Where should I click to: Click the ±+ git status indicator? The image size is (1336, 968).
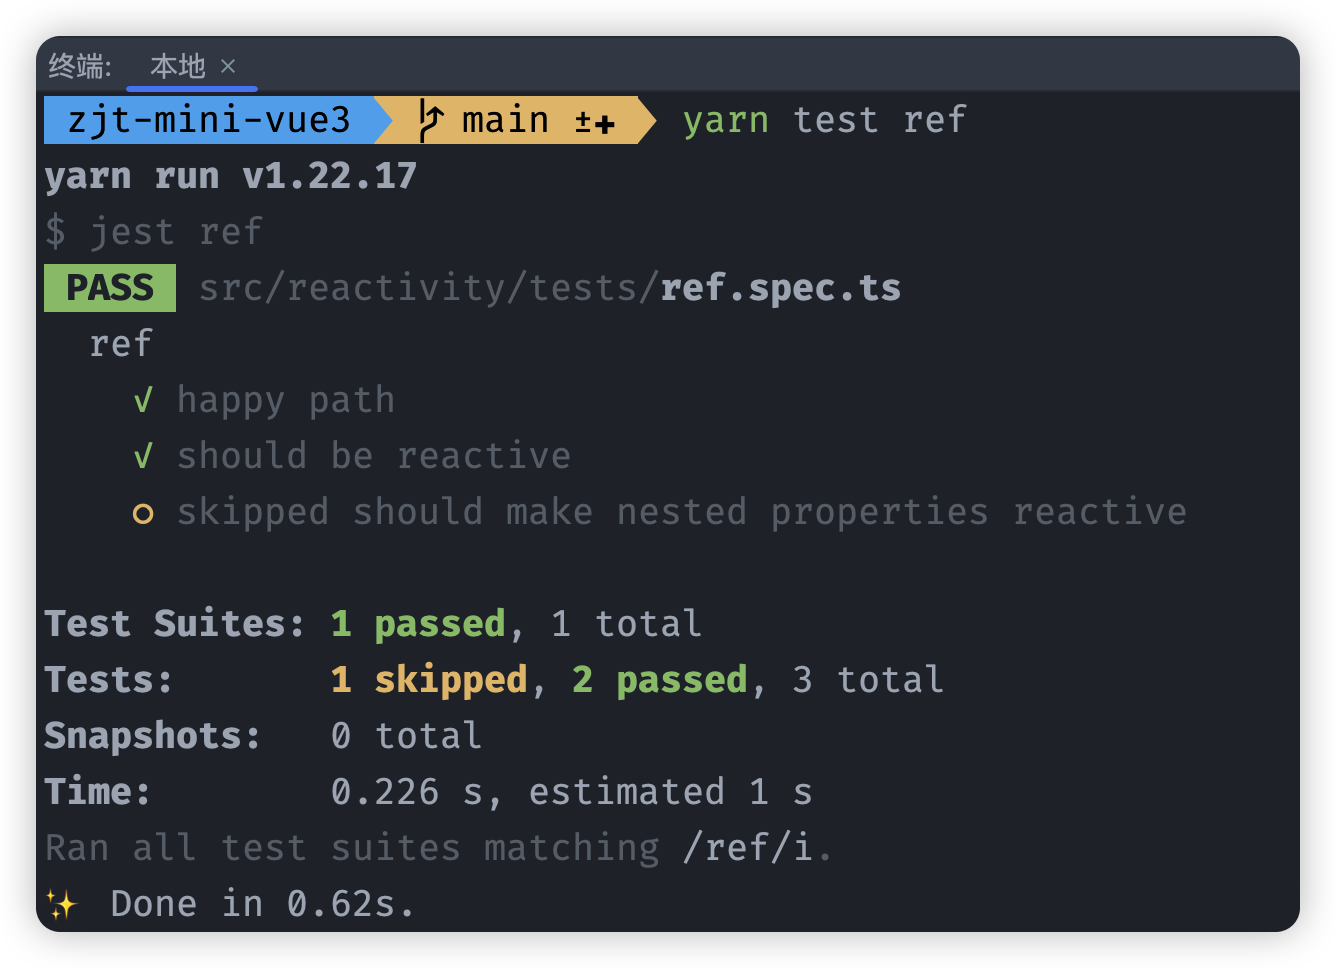click(594, 122)
